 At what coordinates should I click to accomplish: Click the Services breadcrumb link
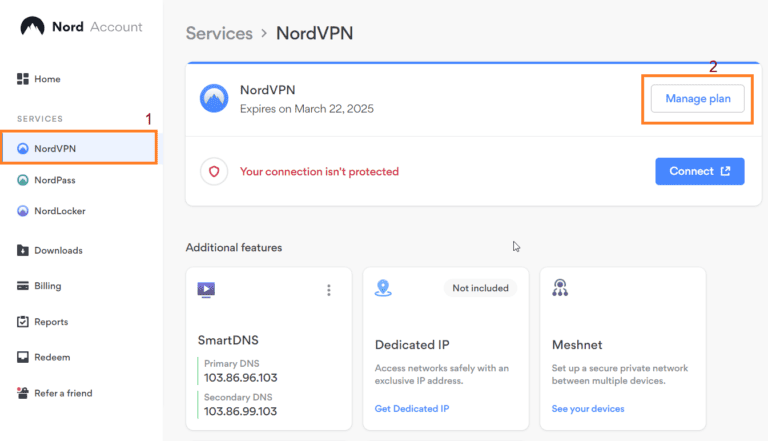[x=219, y=33]
